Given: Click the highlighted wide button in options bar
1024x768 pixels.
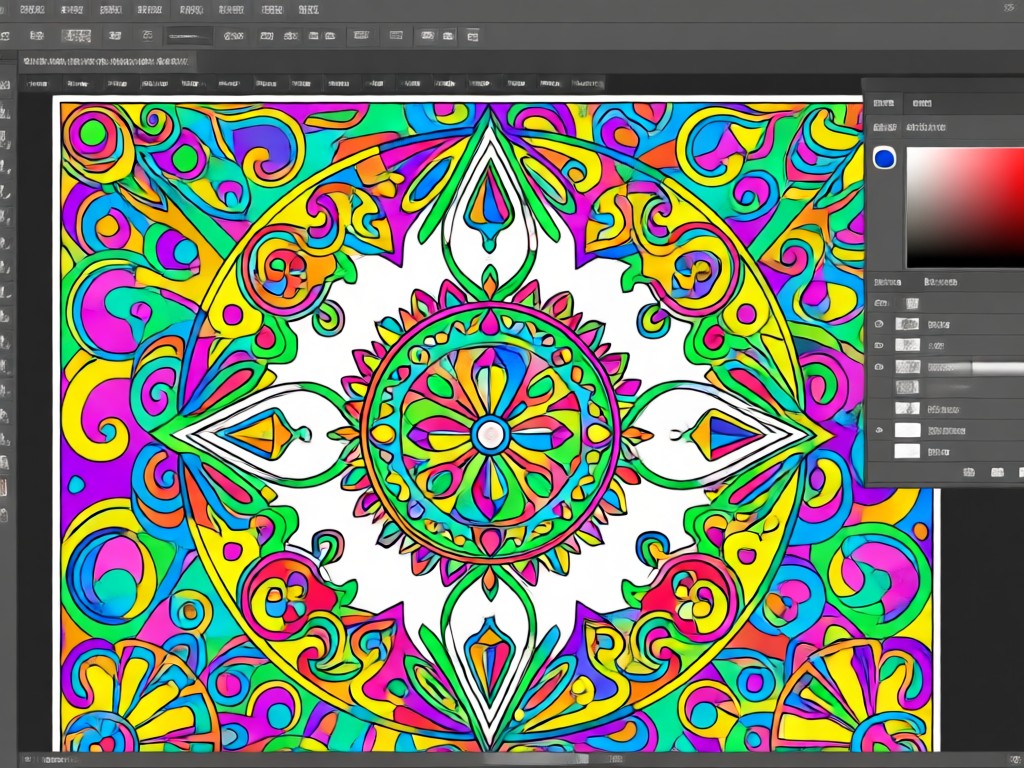Looking at the screenshot, I should click(76, 36).
